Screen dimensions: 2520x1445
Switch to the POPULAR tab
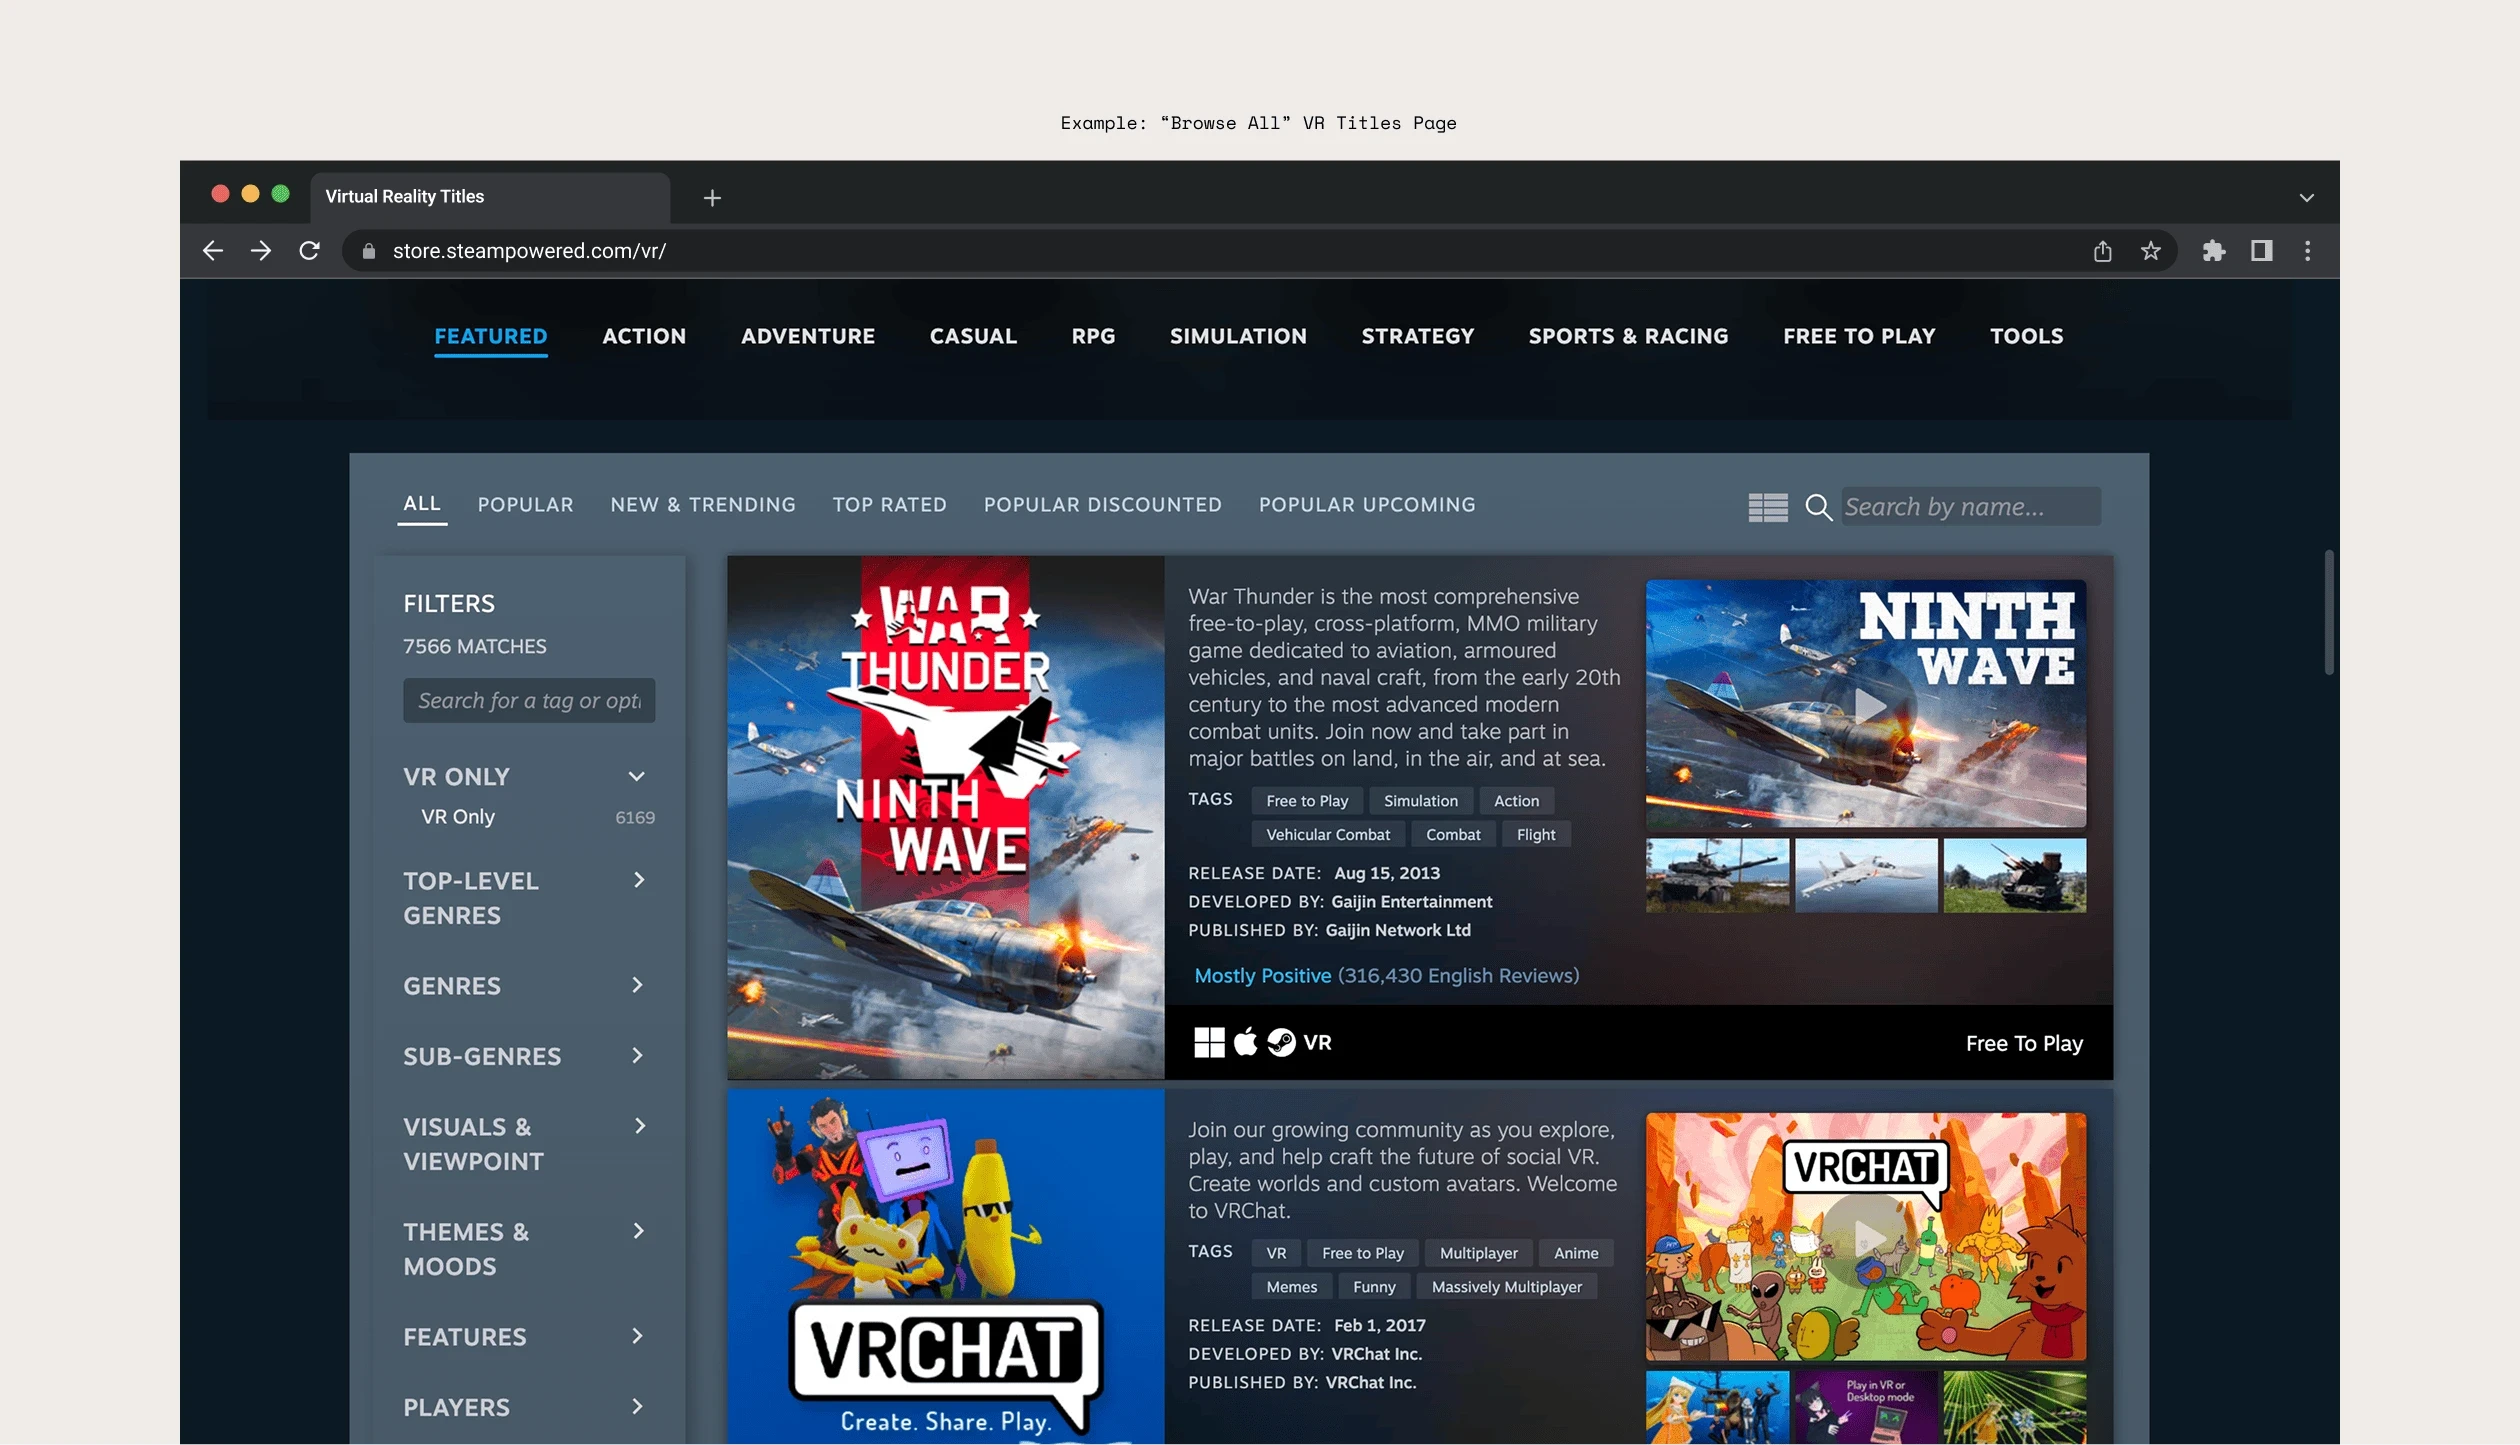[525, 505]
